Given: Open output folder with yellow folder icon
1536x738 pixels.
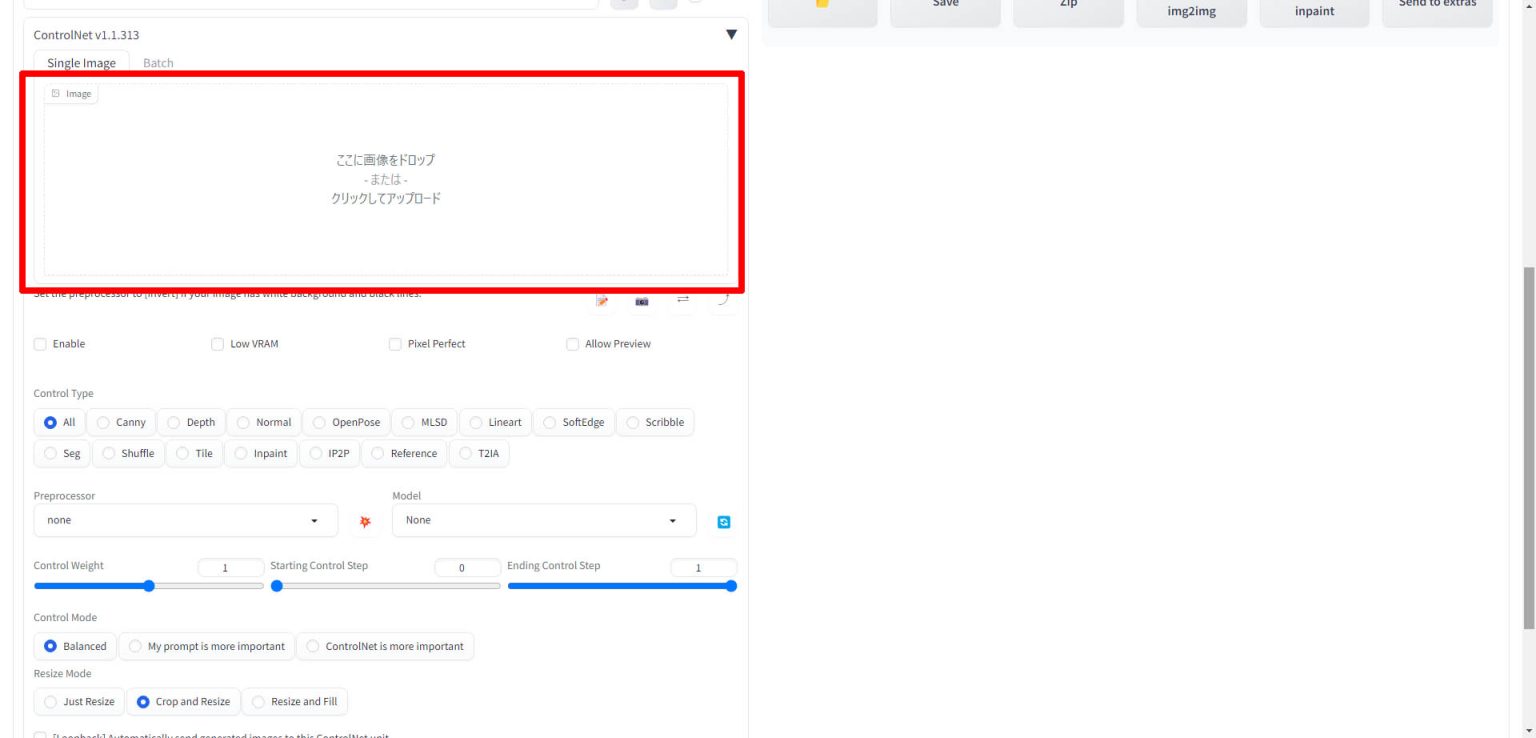Looking at the screenshot, I should [x=822, y=6].
